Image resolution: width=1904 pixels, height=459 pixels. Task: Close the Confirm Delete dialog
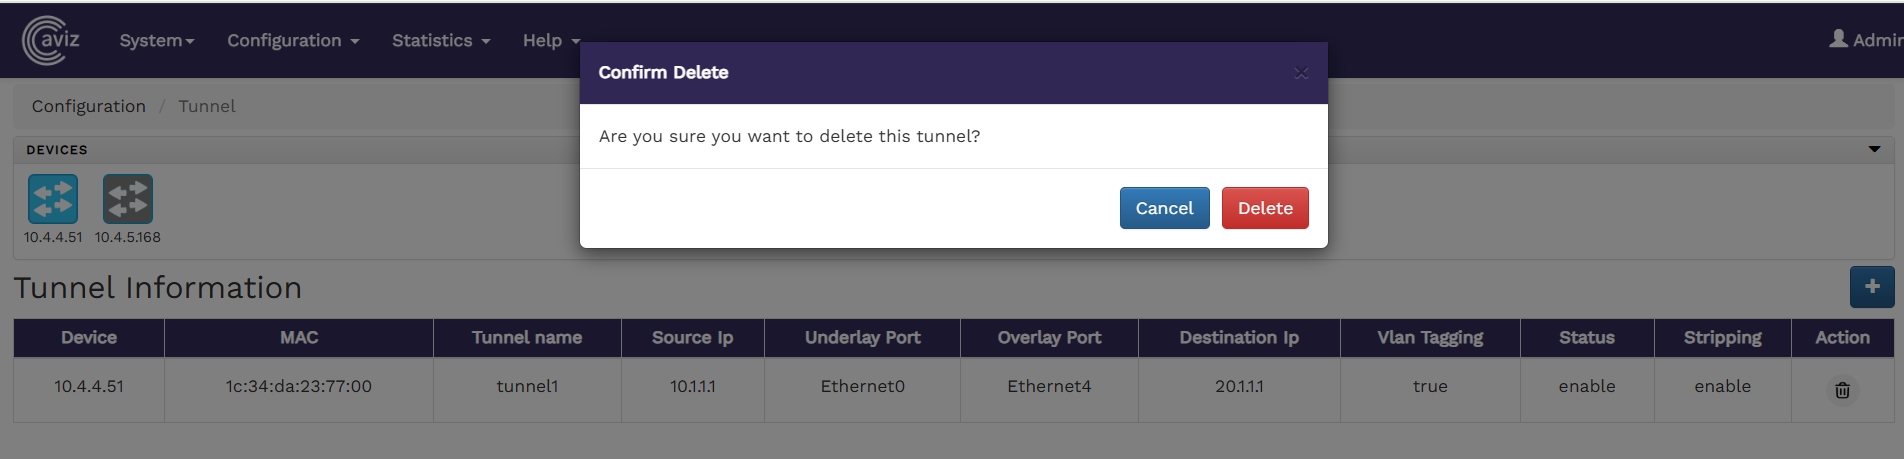[1301, 73]
